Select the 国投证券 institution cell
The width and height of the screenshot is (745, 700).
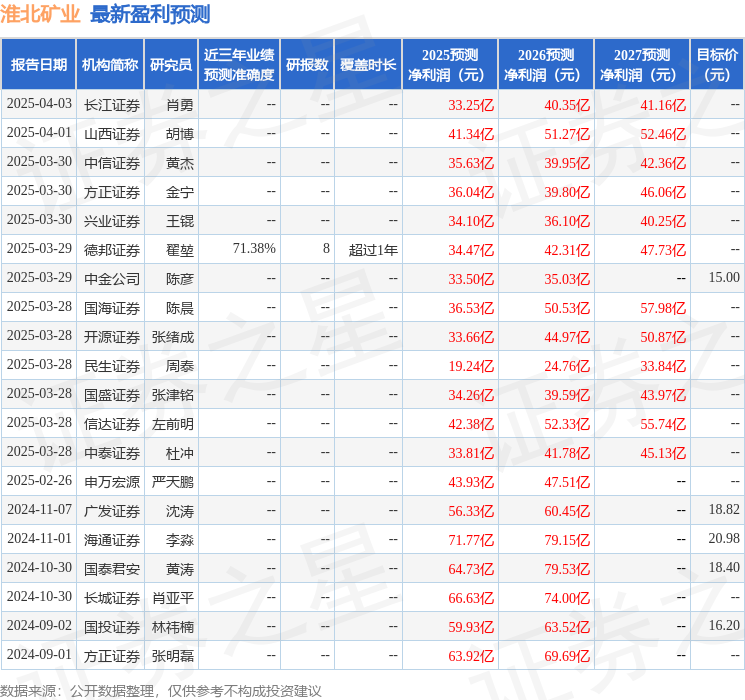pyautogui.click(x=112, y=627)
